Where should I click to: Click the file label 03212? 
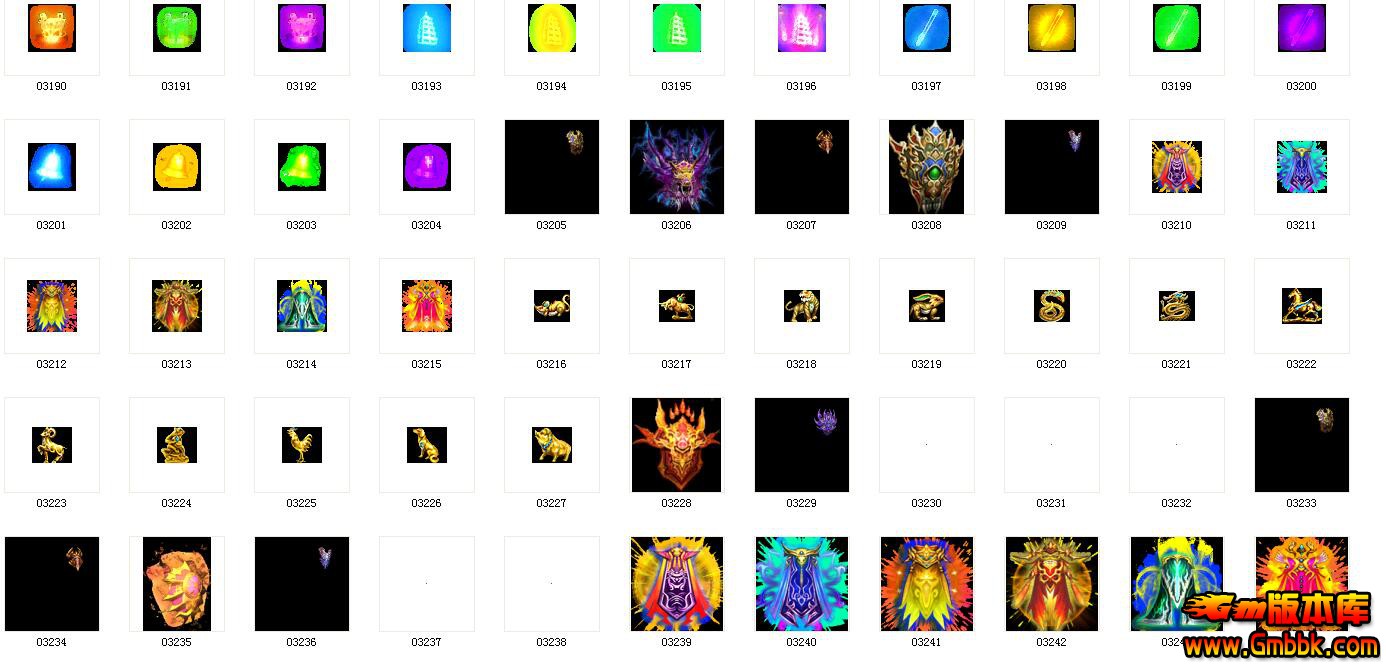52,364
